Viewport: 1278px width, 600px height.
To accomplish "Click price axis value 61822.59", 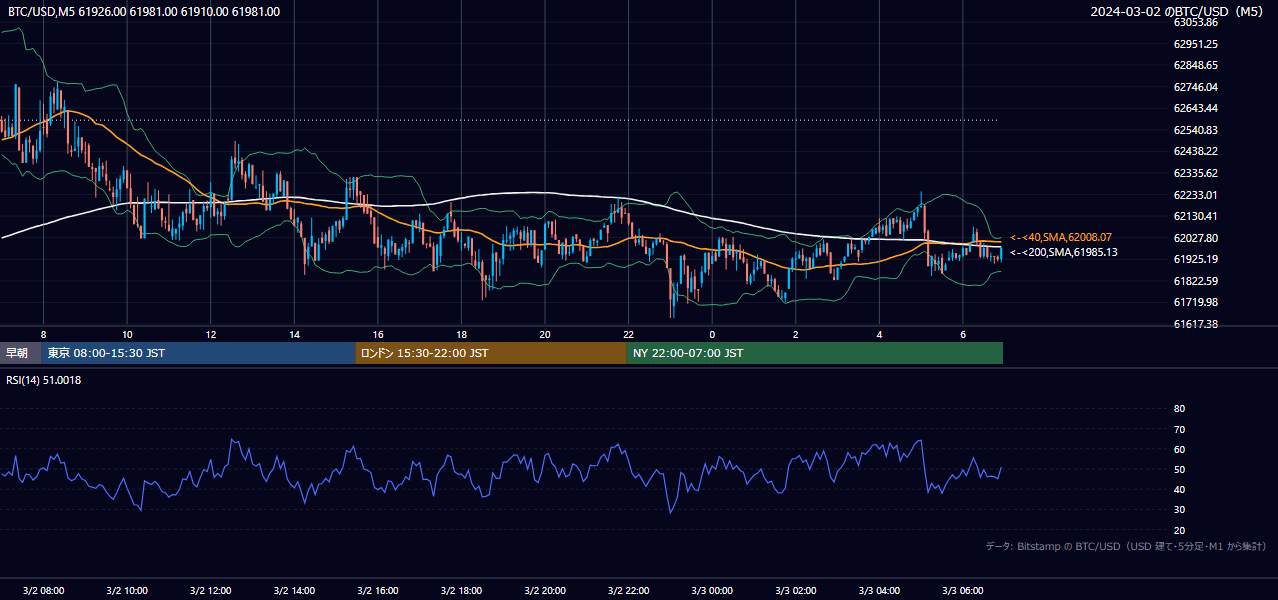I will 1195,281.
